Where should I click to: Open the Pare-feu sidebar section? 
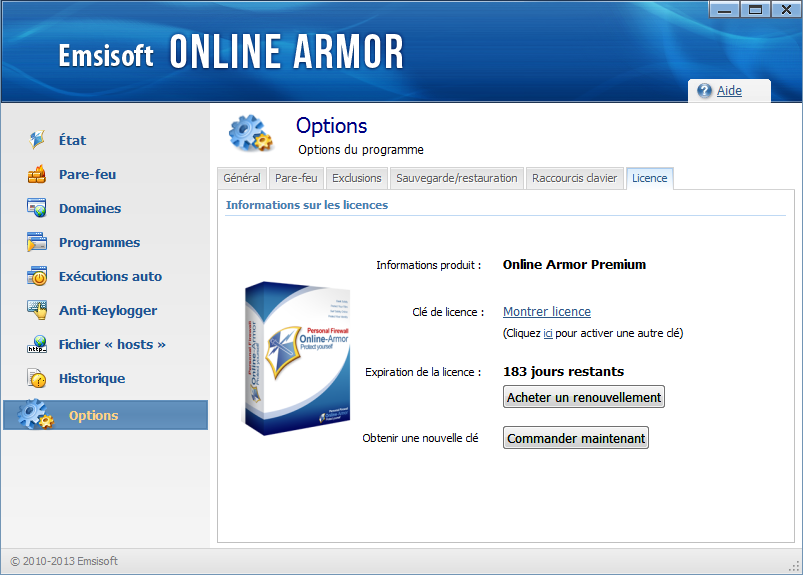[x=88, y=175]
